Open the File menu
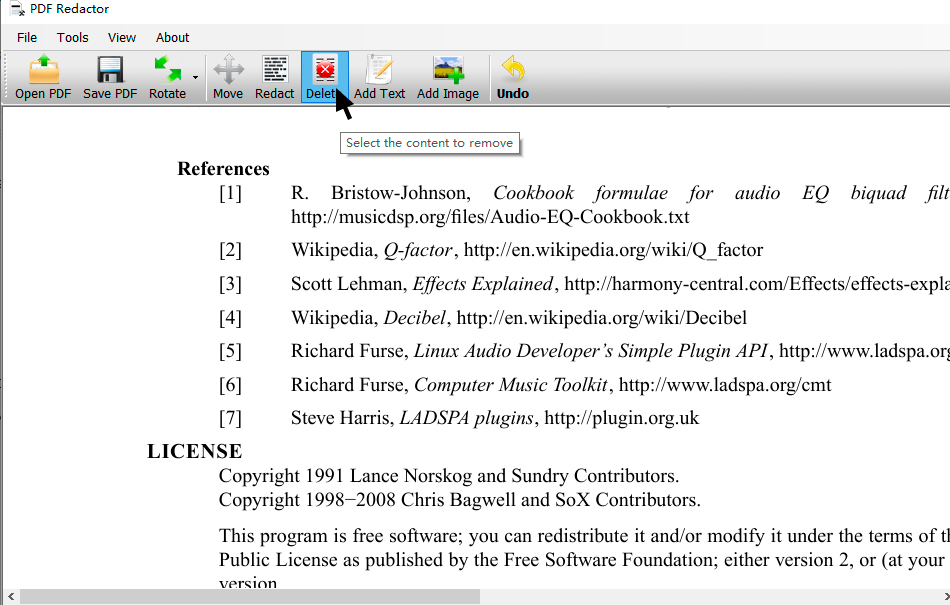The image size is (950, 605). 27,38
